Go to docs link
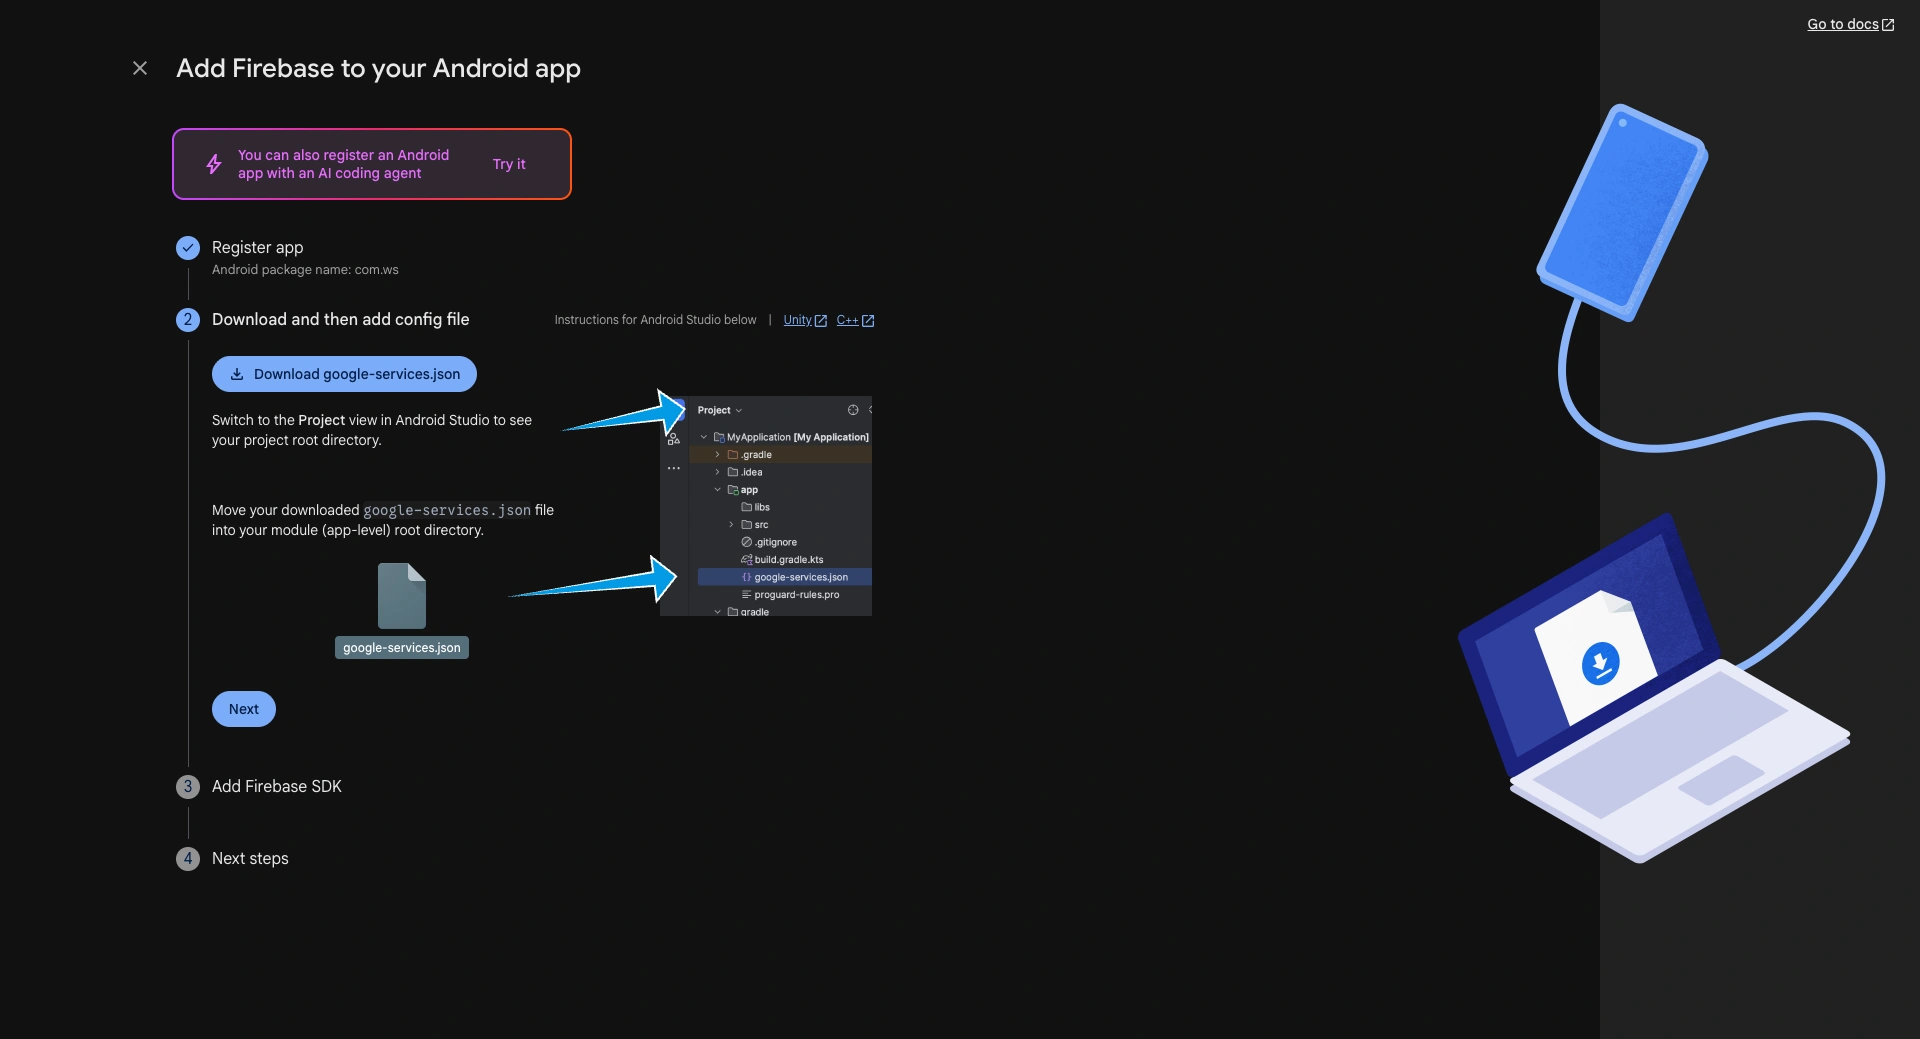 click(1850, 24)
